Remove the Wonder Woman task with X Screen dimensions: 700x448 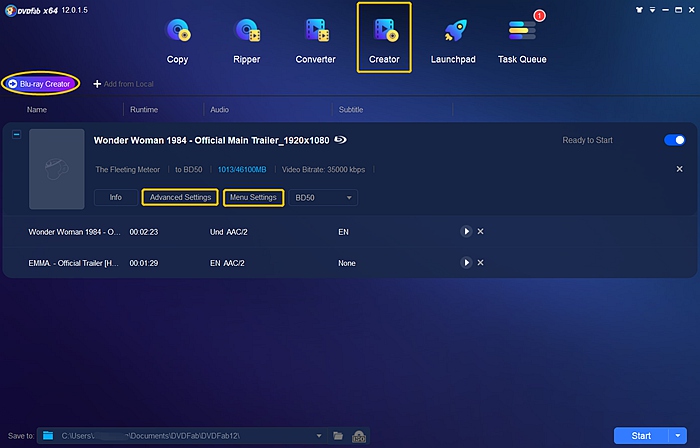tap(679, 169)
